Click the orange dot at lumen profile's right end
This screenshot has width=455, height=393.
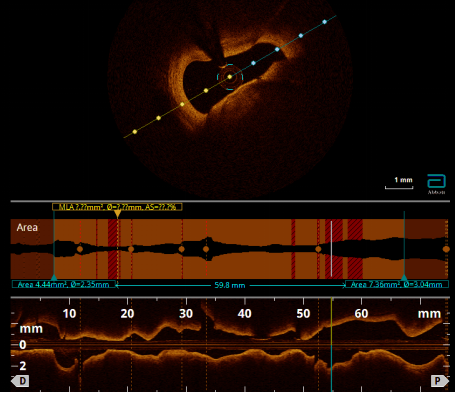tap(446, 249)
